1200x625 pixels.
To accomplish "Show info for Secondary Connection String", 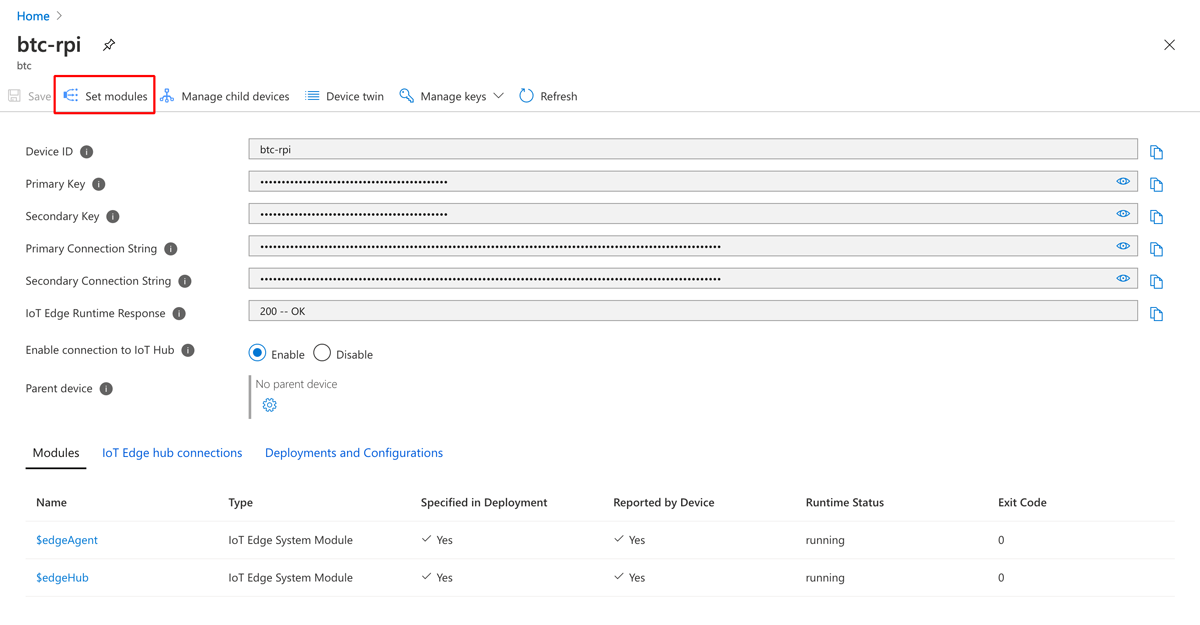I will 185,281.
